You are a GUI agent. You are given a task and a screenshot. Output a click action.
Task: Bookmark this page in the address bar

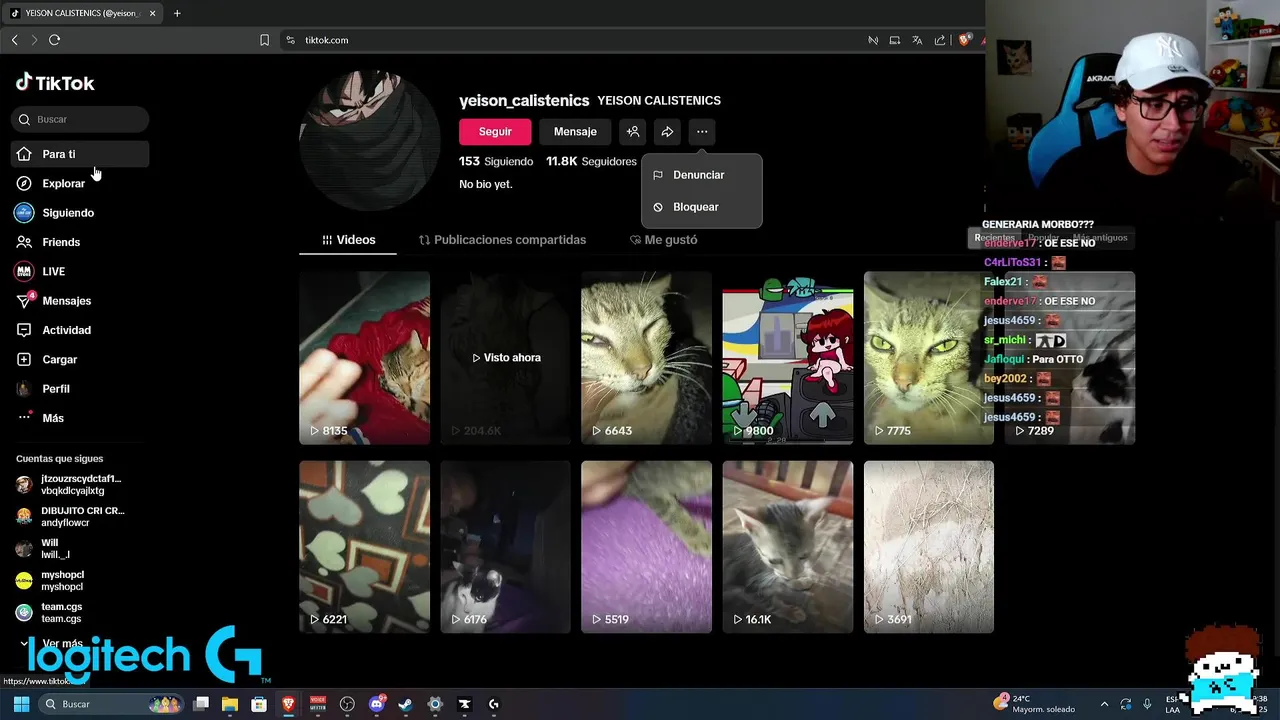[x=264, y=40]
